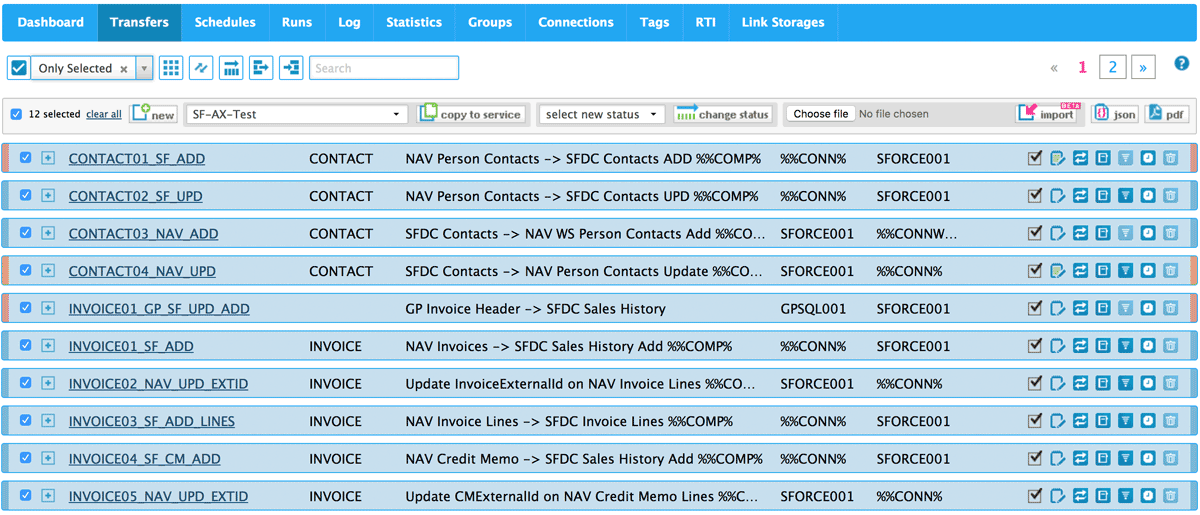
Task: Click the 'new' transfer button
Action: click(153, 113)
